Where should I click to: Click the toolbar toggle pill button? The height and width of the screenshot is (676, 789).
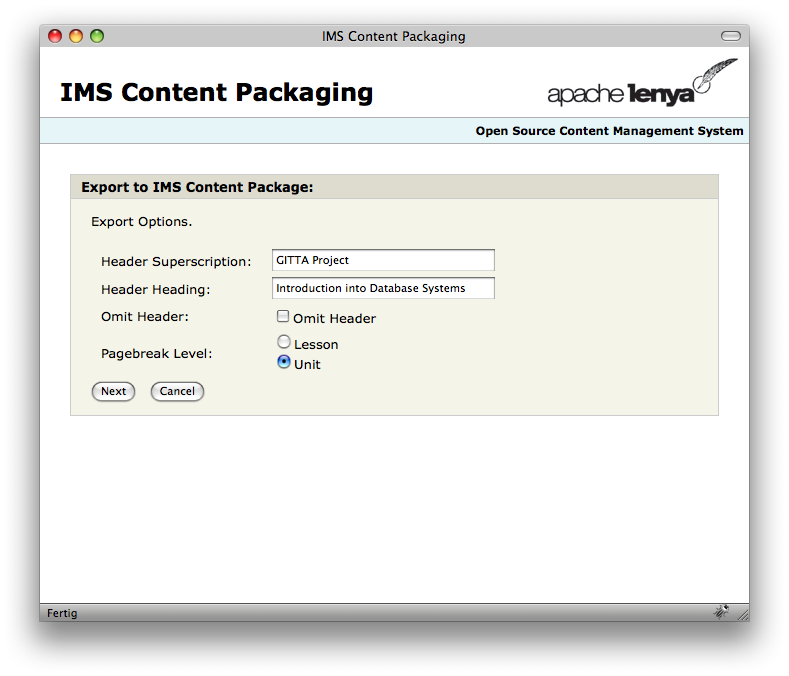731,36
